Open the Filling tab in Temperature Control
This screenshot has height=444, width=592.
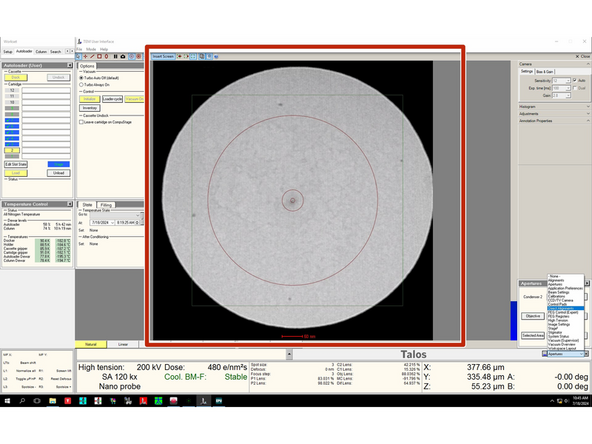tap(106, 205)
